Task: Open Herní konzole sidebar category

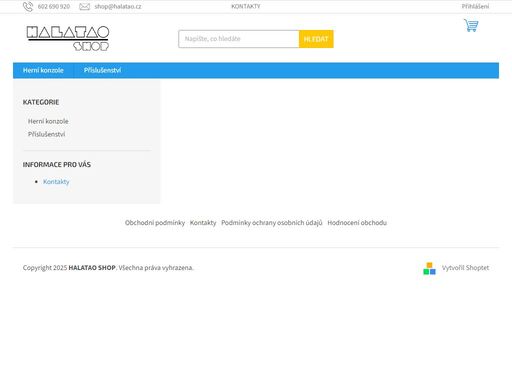Action: (x=48, y=121)
